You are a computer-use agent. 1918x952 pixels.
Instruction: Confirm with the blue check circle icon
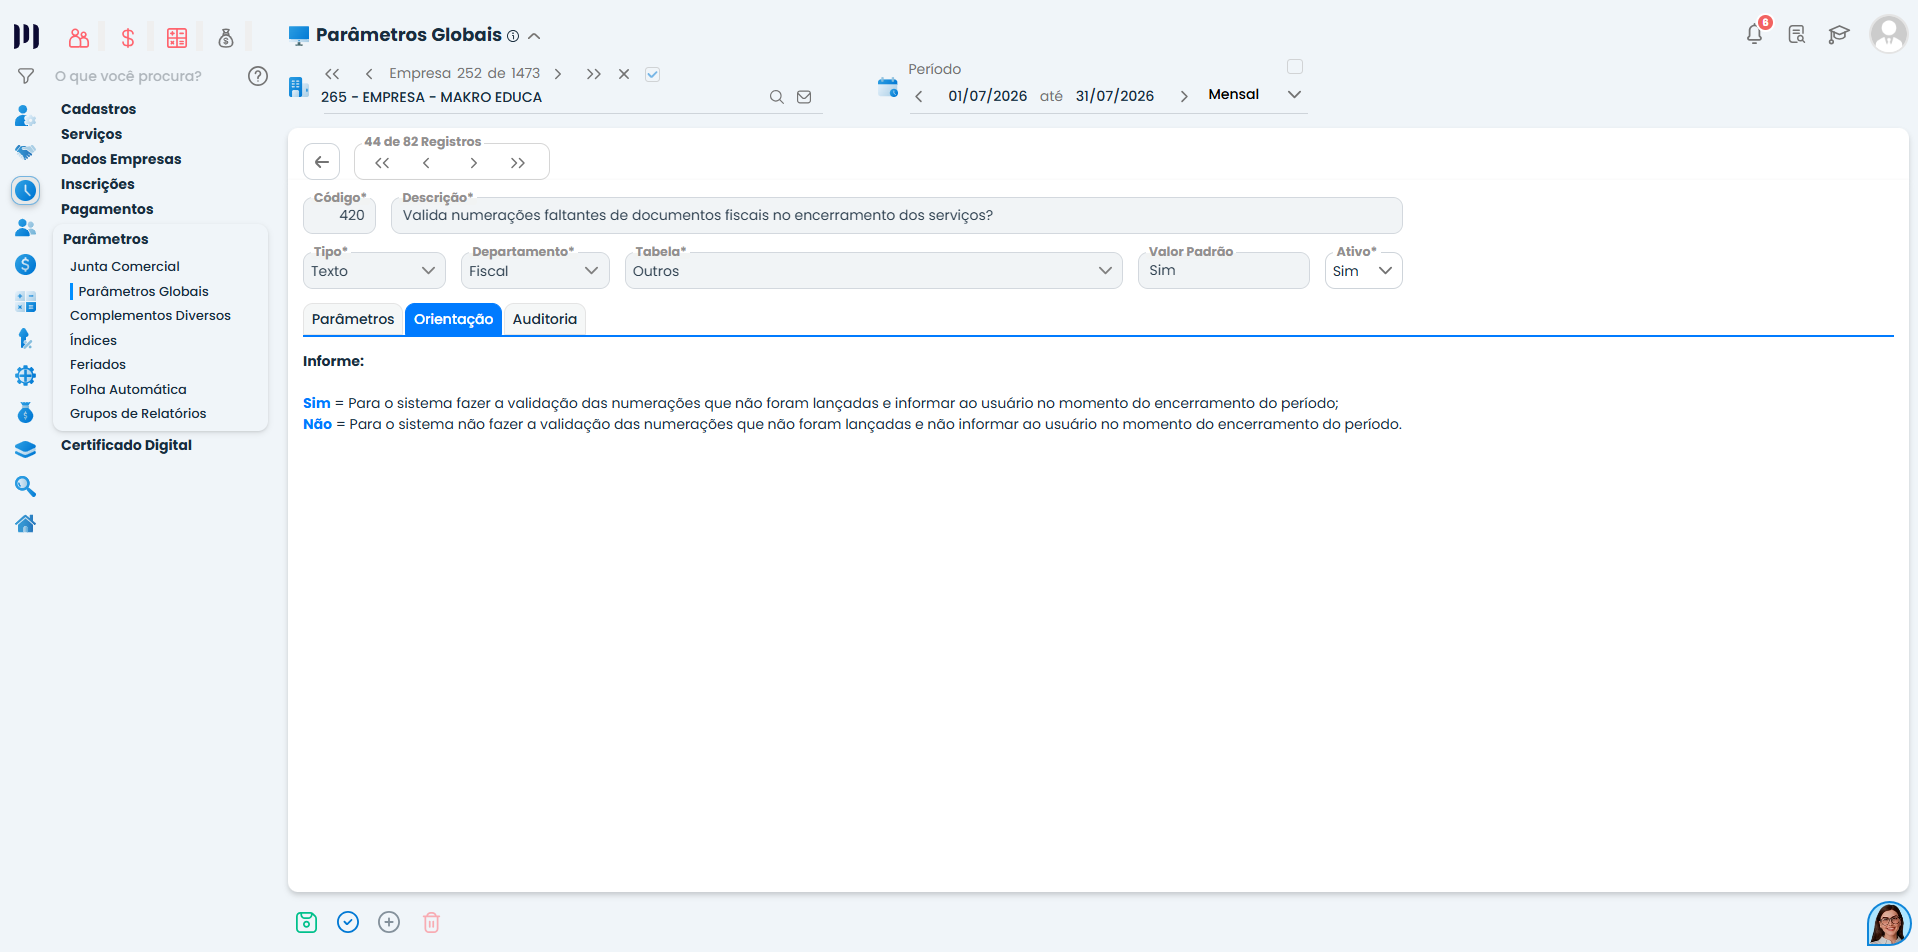[x=348, y=922]
